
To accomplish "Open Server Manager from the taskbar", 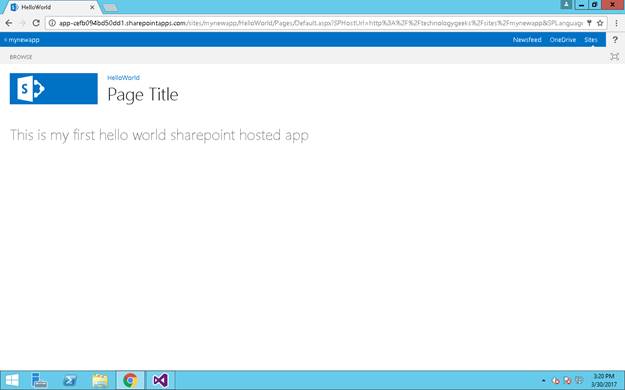I will click(39, 380).
